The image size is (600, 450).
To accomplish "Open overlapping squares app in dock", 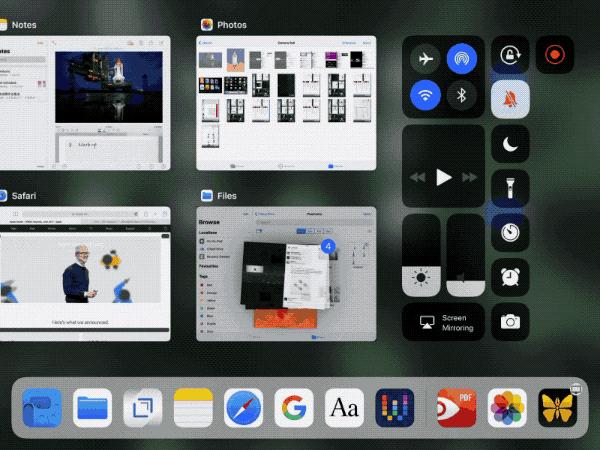I will point(143,408).
